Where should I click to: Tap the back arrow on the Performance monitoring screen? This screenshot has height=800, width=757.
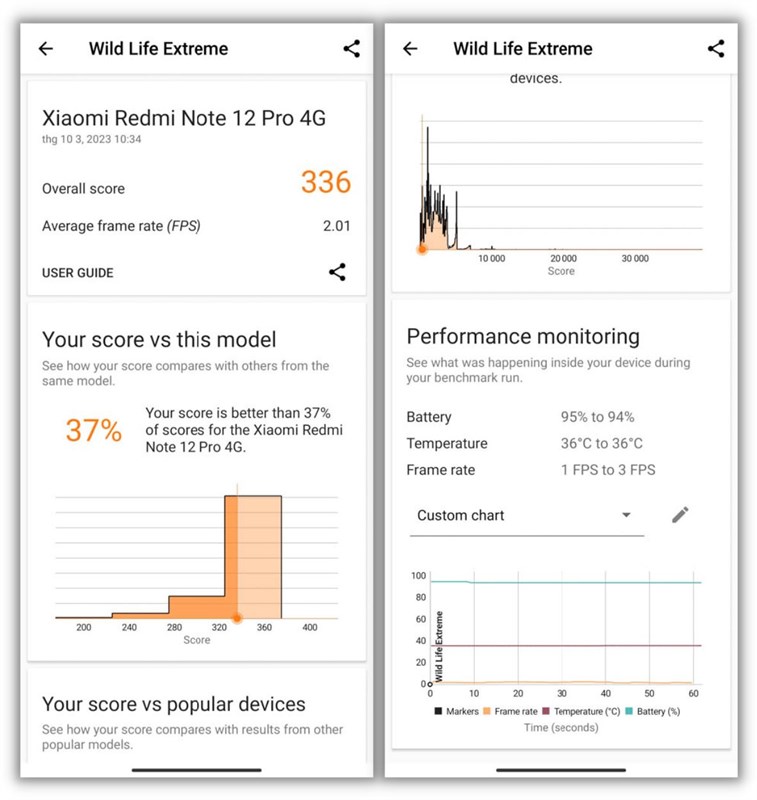(x=410, y=48)
